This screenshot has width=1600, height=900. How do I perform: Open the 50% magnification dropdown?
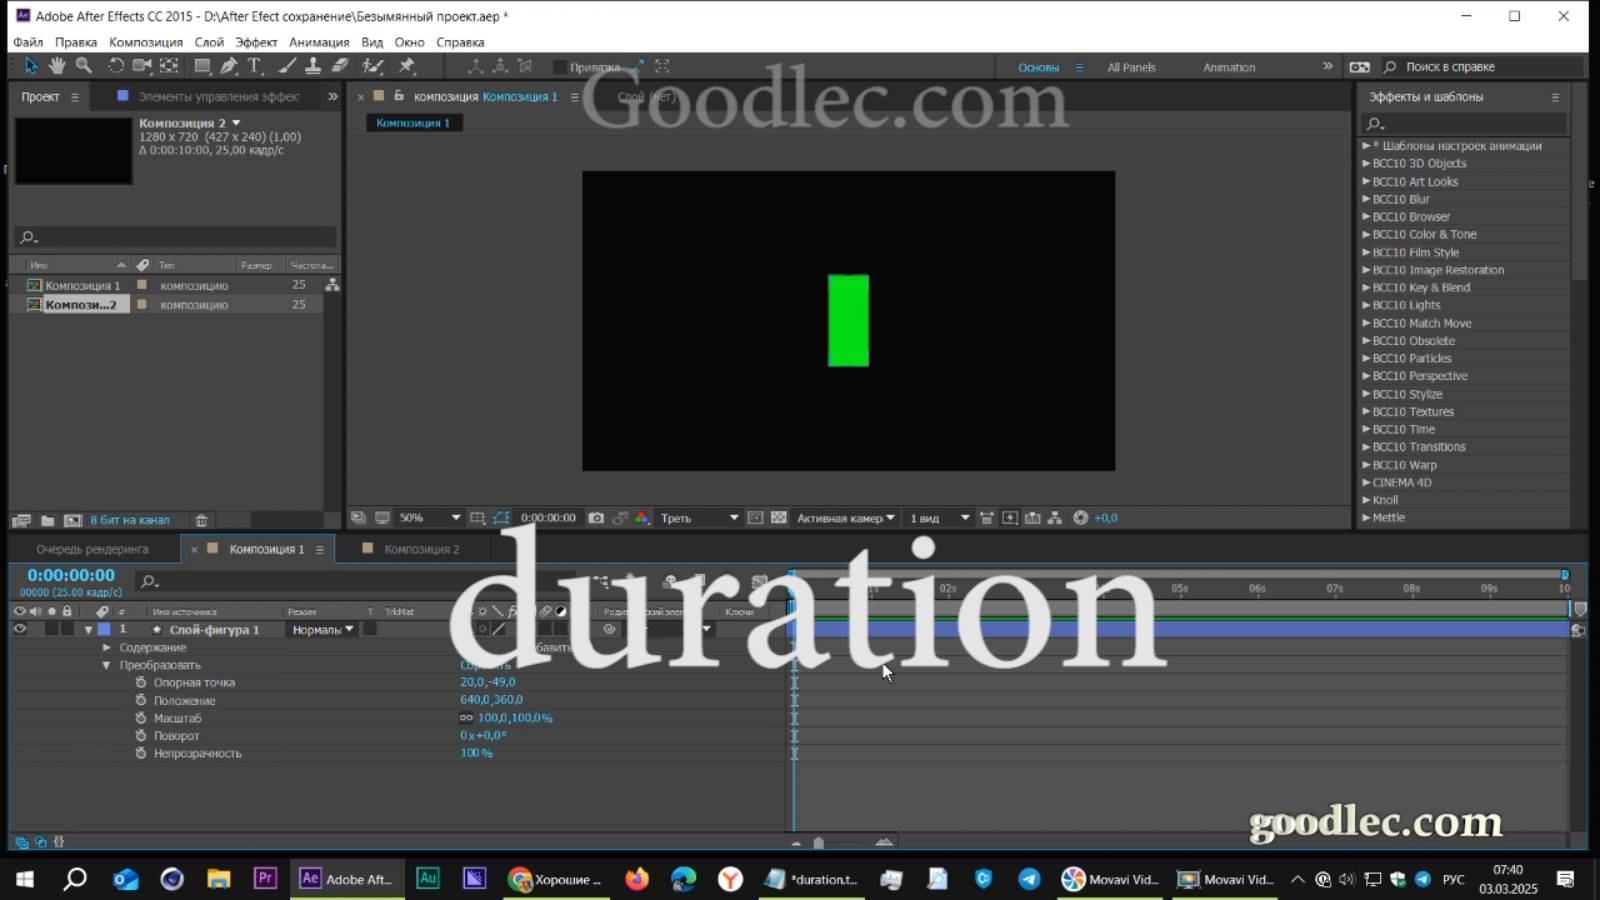tap(430, 518)
